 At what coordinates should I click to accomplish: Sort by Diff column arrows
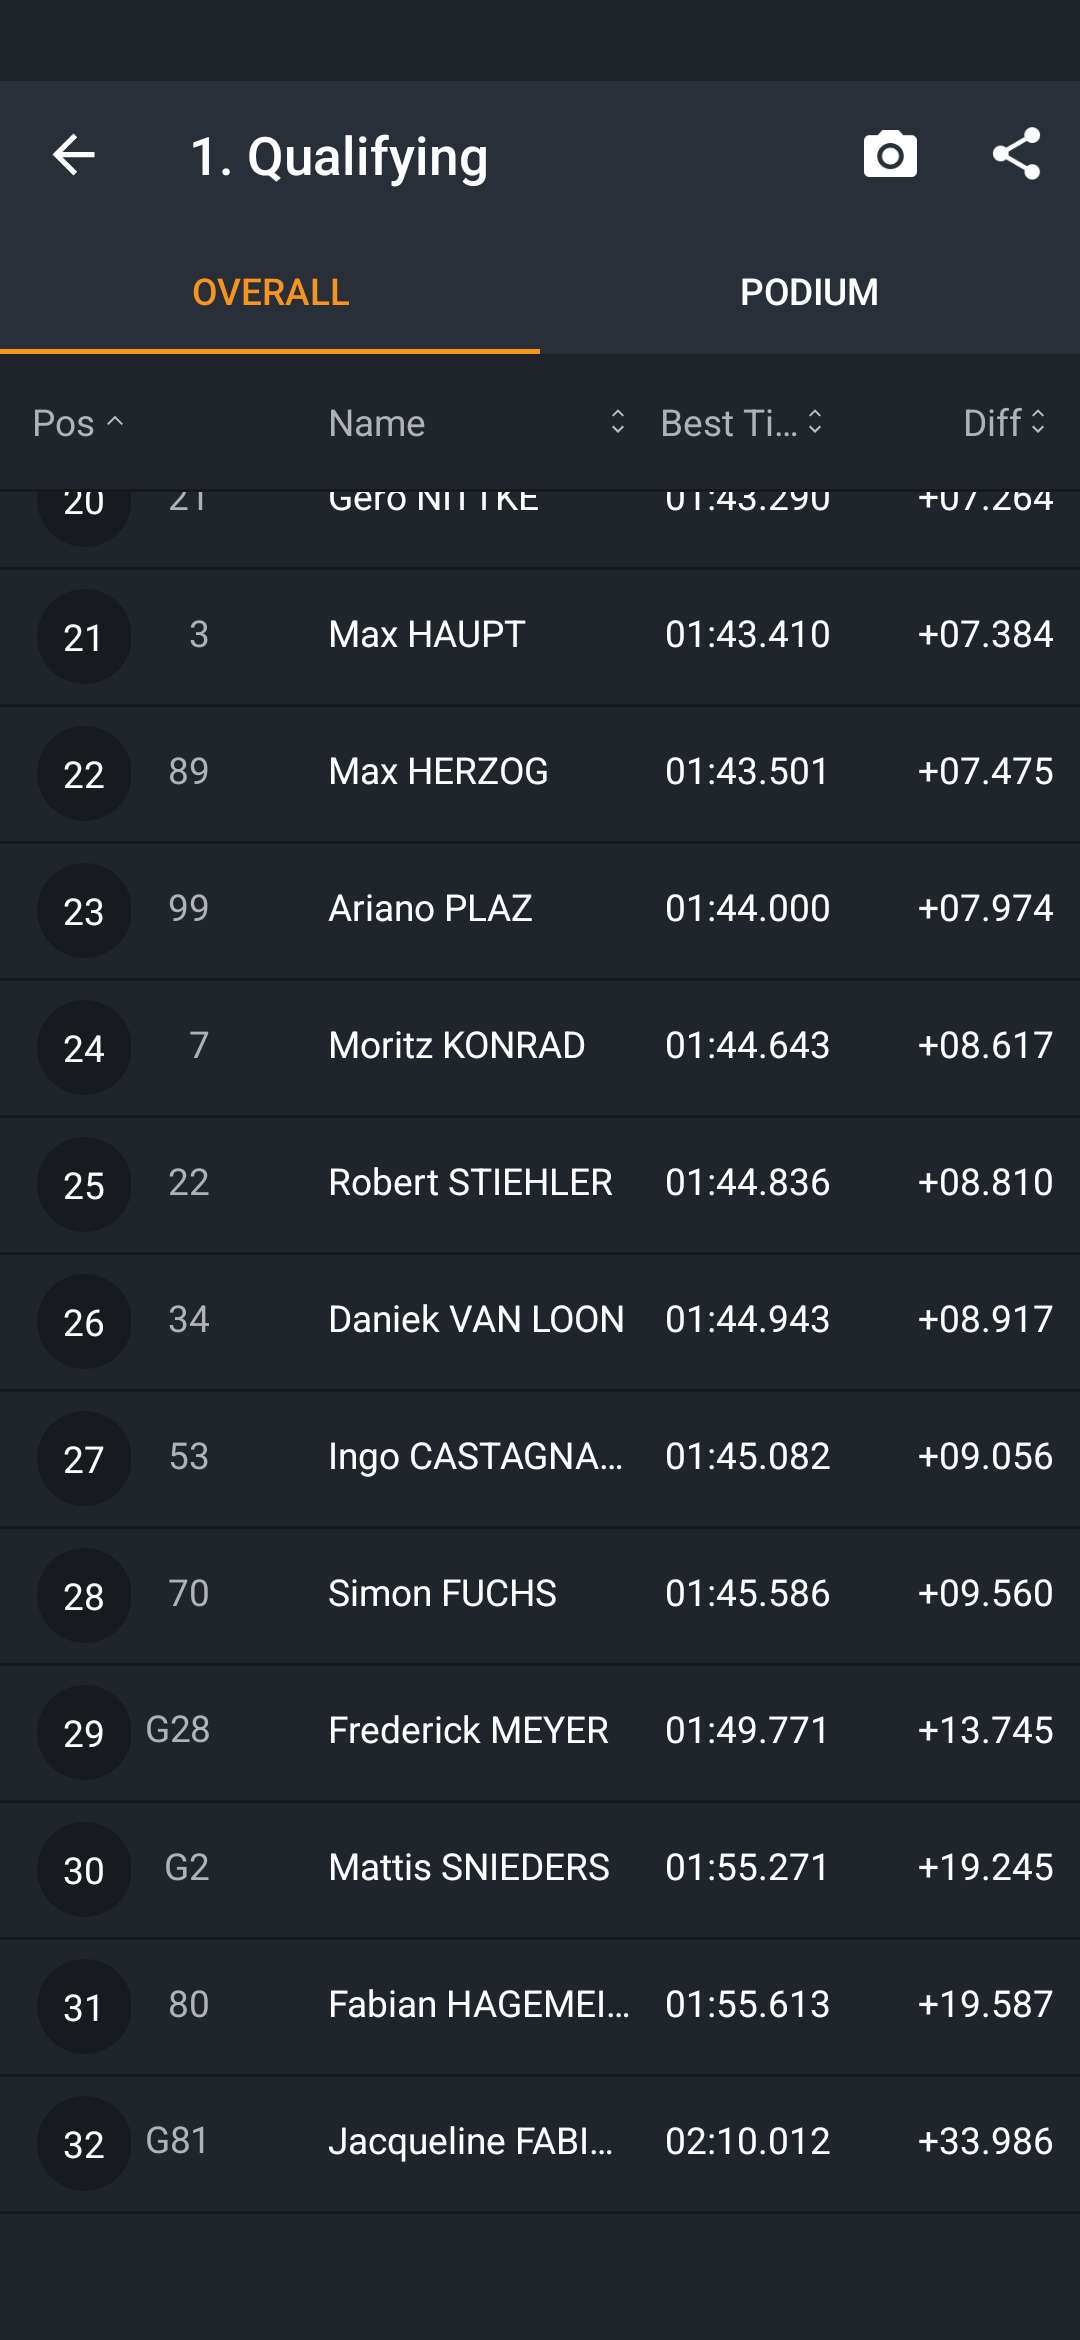[1038, 422]
